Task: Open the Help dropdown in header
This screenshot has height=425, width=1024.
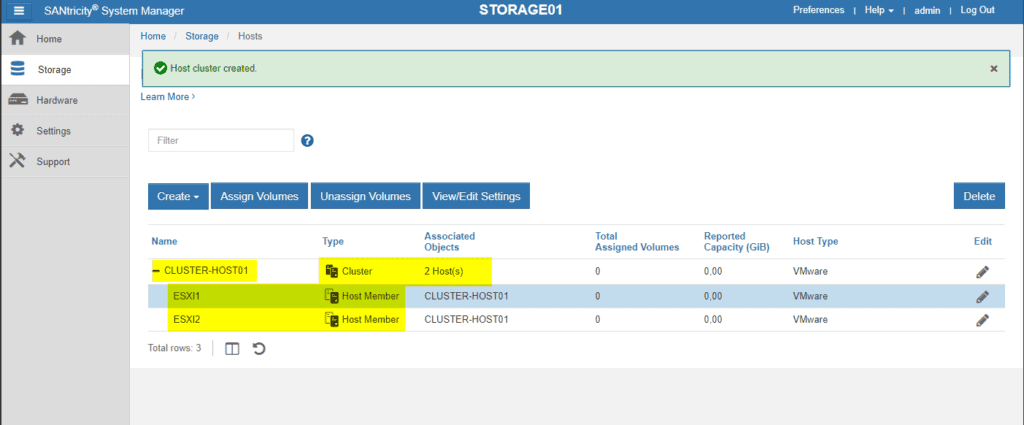Action: 879,10
